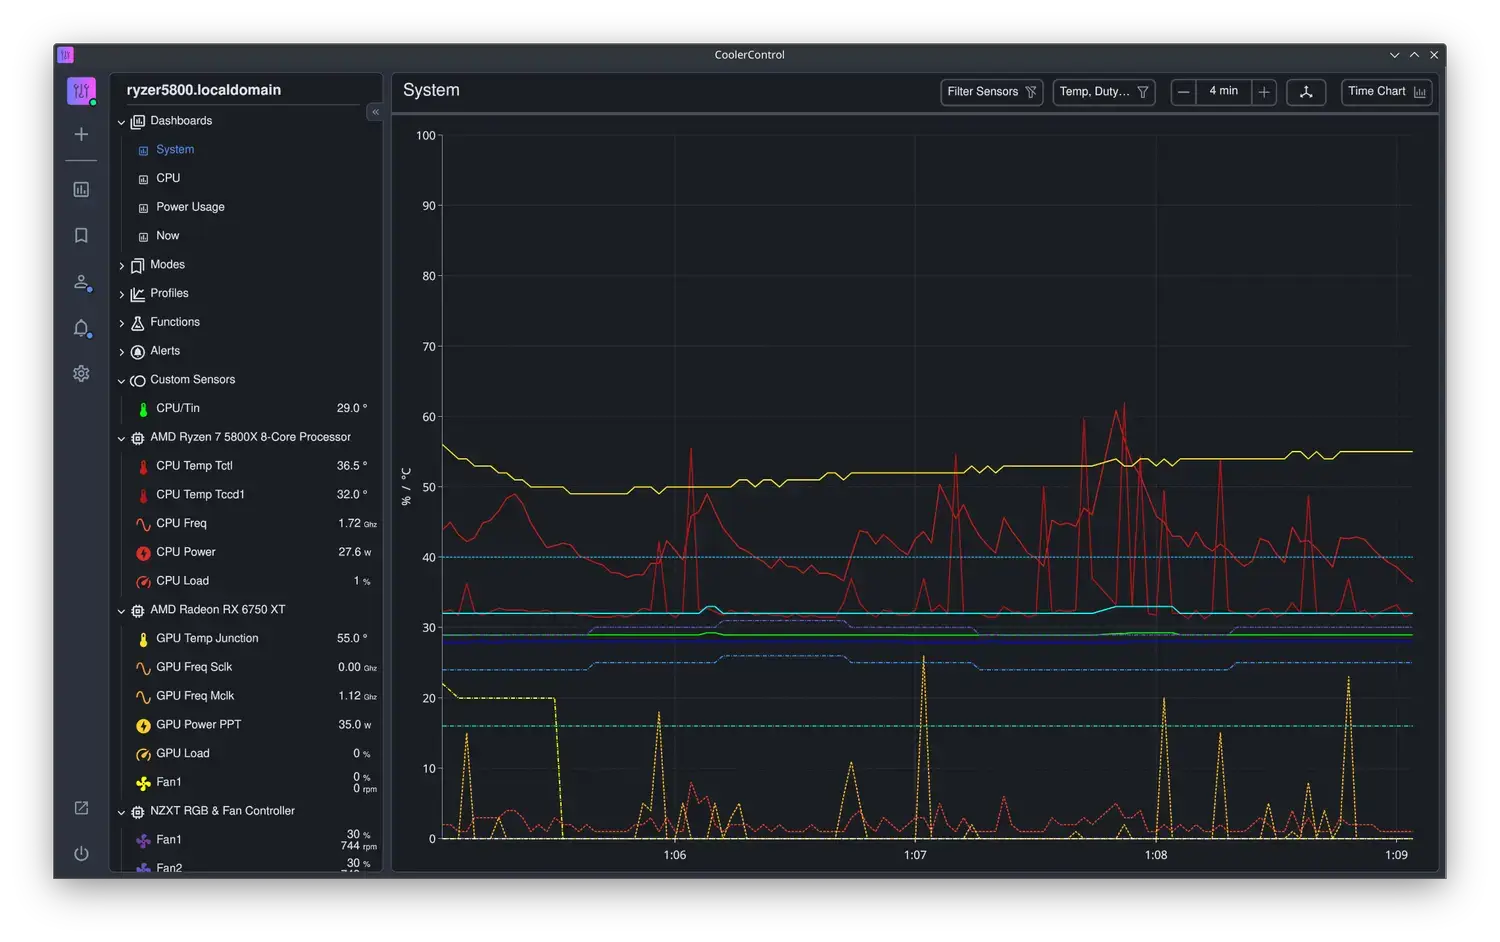Click the open-in-new-window icon in the sidebar
Screen dimensions: 1500x942
coord(81,808)
